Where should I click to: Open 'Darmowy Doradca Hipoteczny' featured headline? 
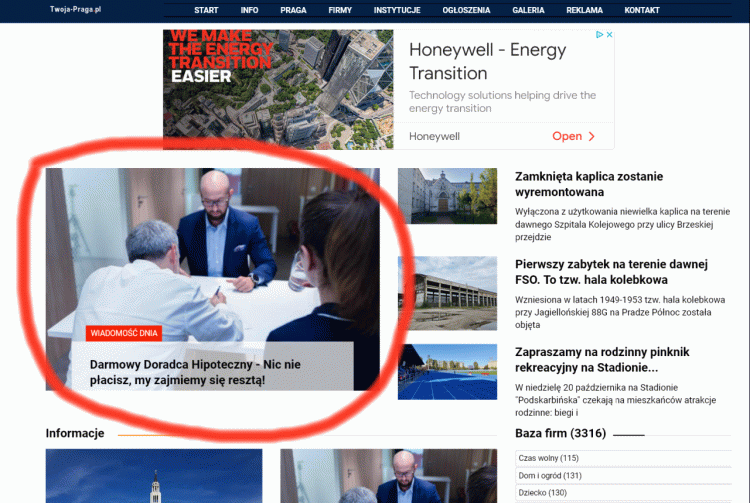coord(195,372)
